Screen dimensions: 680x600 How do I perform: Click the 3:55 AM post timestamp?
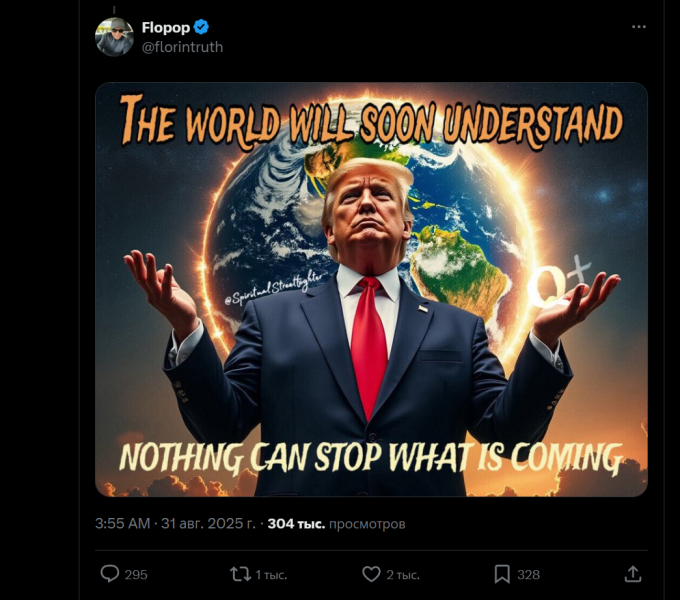click(x=122, y=524)
